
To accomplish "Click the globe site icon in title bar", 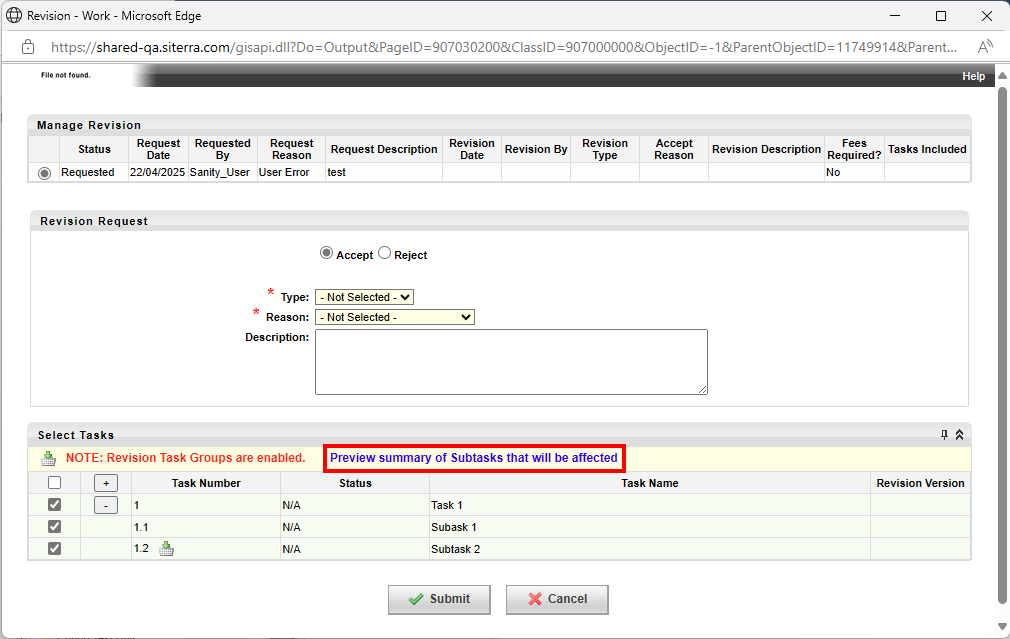I will click(x=14, y=15).
